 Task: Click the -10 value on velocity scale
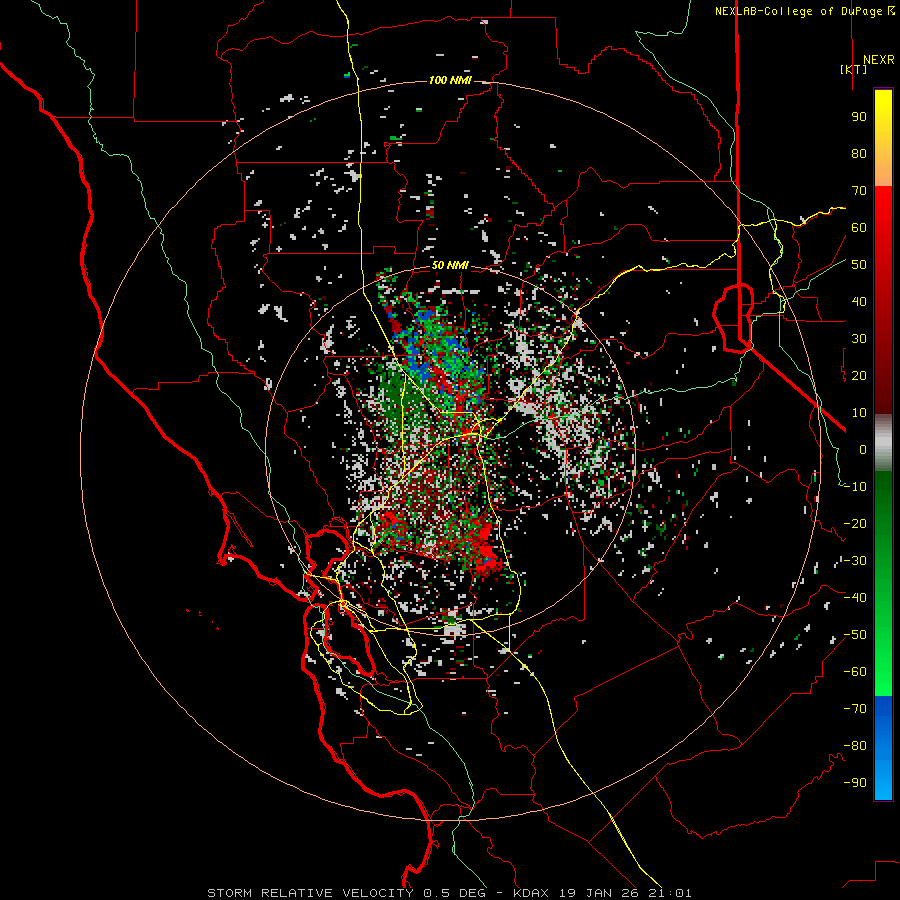(855, 487)
